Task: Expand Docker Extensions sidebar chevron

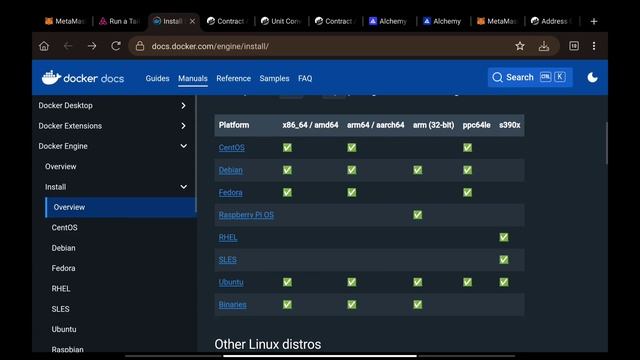Action: click(183, 126)
